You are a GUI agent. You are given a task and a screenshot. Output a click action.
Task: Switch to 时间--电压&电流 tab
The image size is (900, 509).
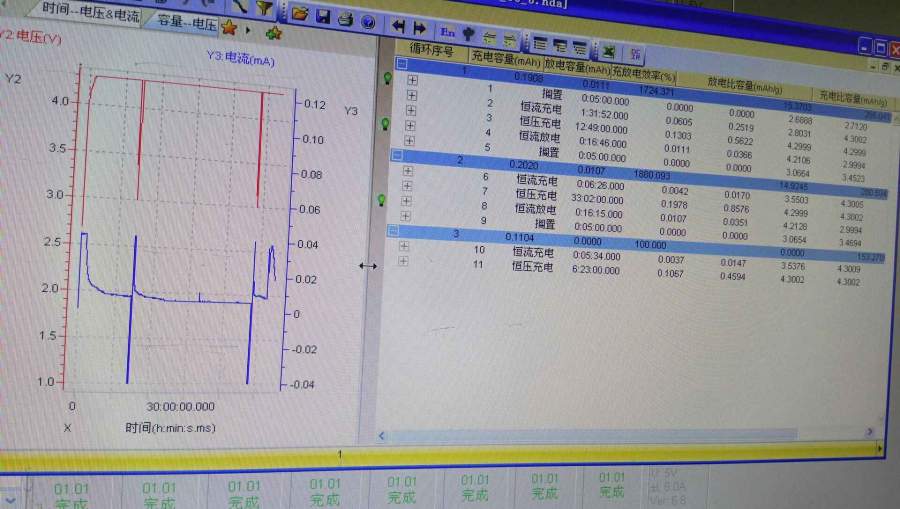pos(90,12)
